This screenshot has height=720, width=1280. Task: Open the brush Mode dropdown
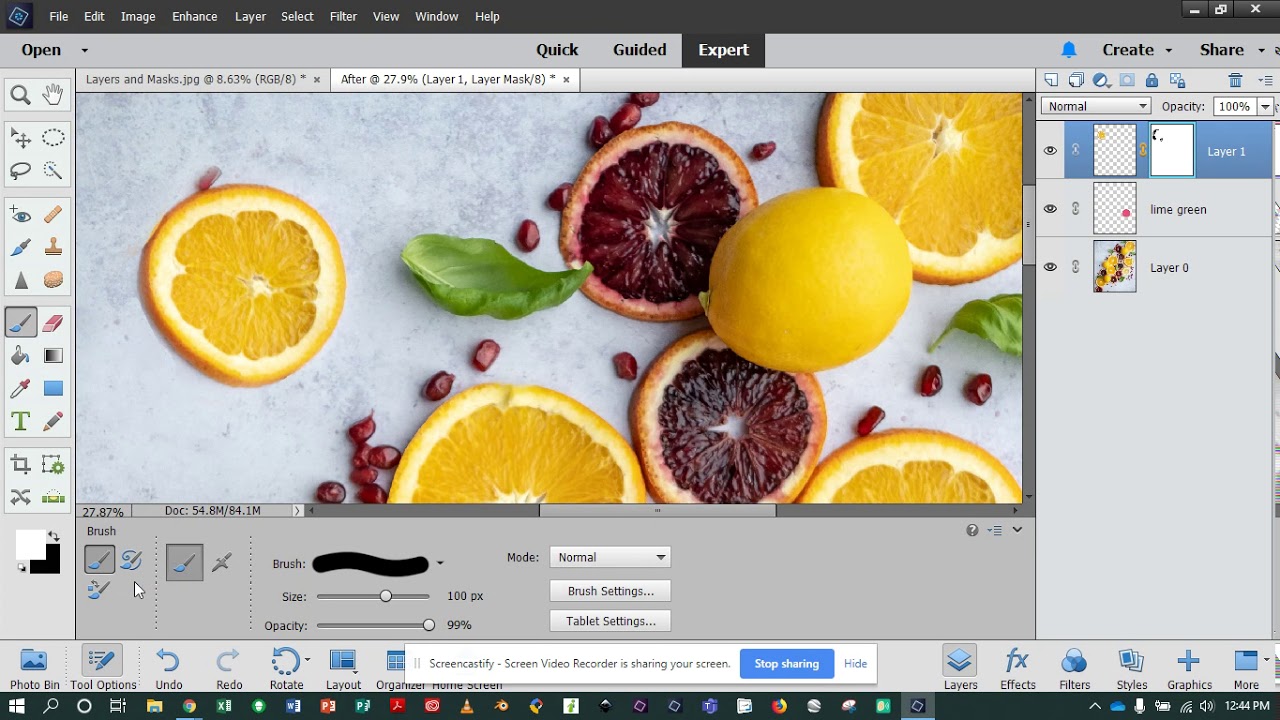pos(610,557)
